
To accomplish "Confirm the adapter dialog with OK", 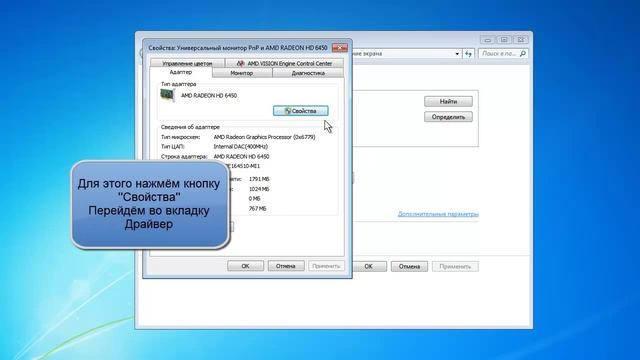I will pyautogui.click(x=245, y=266).
